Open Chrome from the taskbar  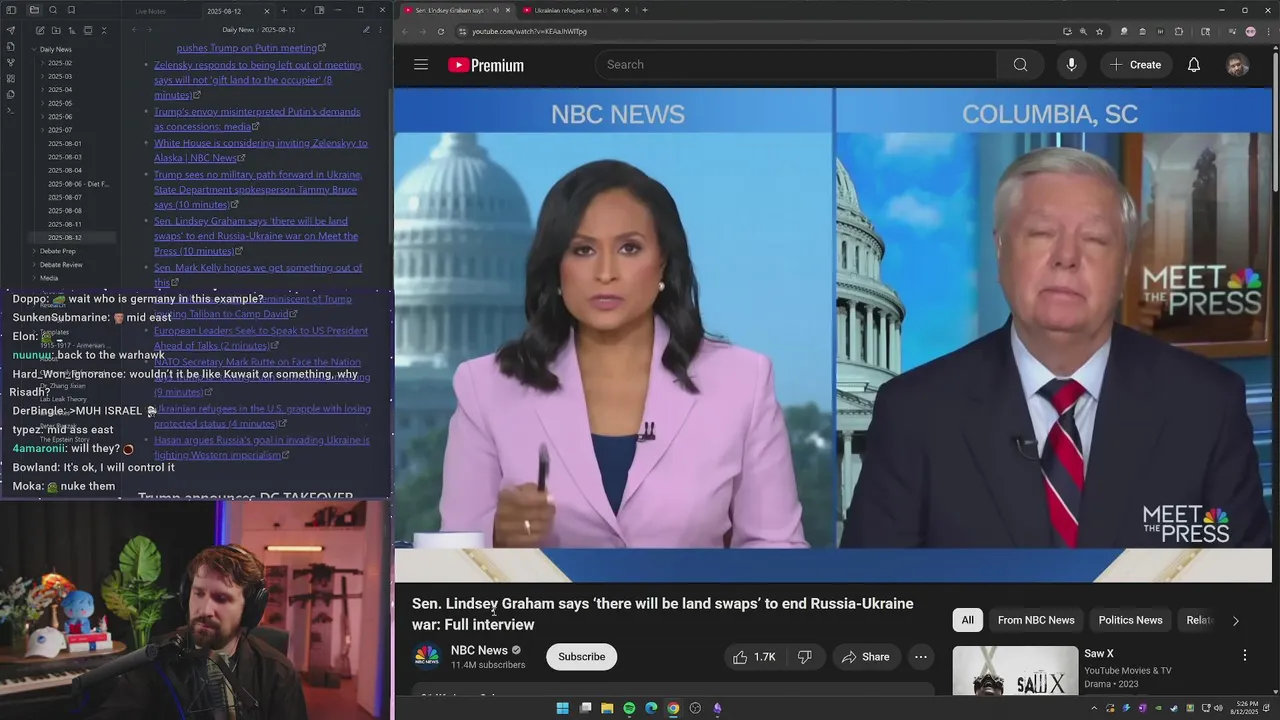tap(673, 708)
